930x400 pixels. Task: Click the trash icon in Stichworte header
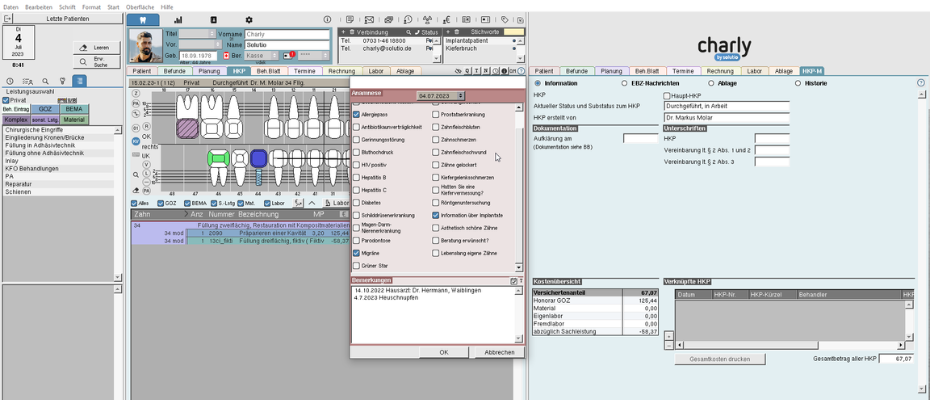point(458,31)
